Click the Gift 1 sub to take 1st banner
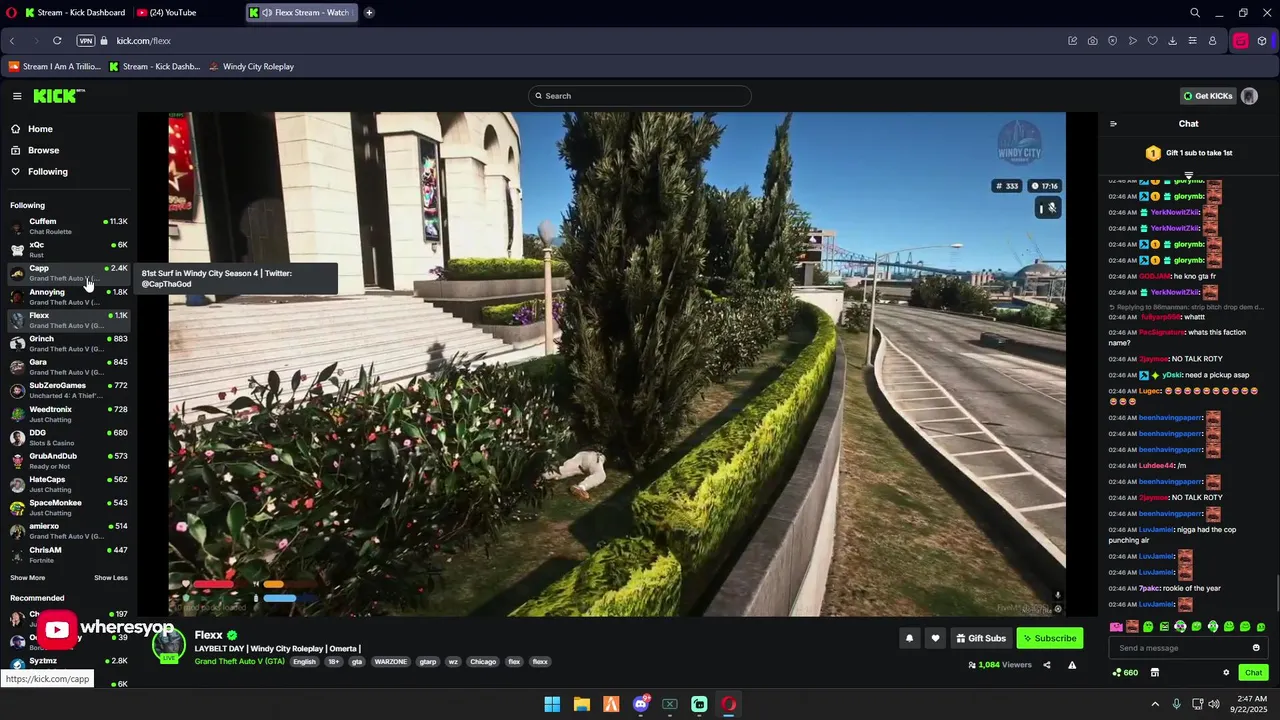This screenshot has width=1280, height=720. click(x=1189, y=153)
